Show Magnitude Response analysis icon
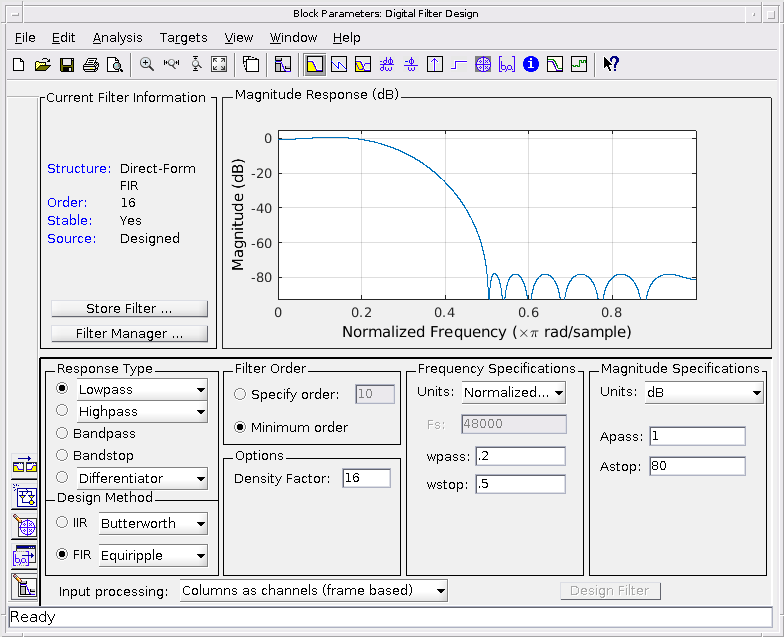 tap(314, 64)
